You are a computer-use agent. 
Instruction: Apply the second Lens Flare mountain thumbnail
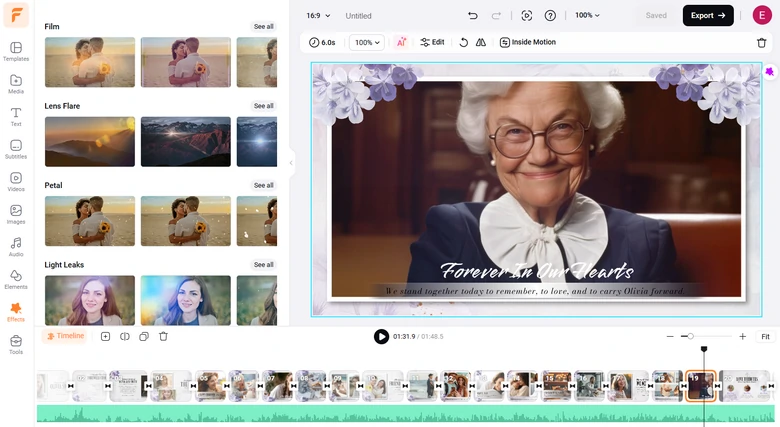tap(186, 142)
